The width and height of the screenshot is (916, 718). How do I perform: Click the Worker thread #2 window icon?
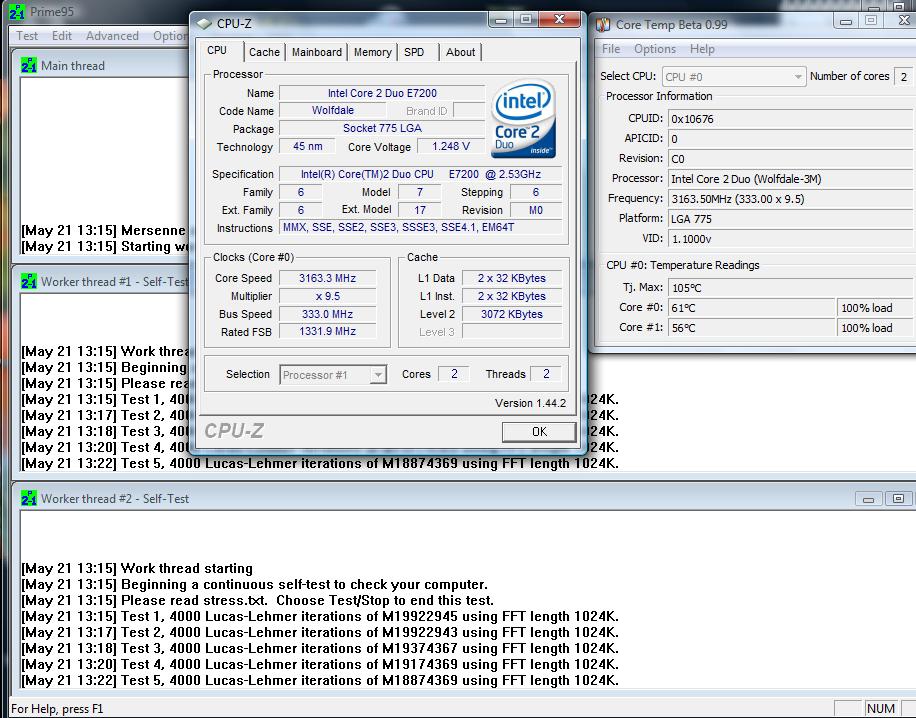[29, 498]
